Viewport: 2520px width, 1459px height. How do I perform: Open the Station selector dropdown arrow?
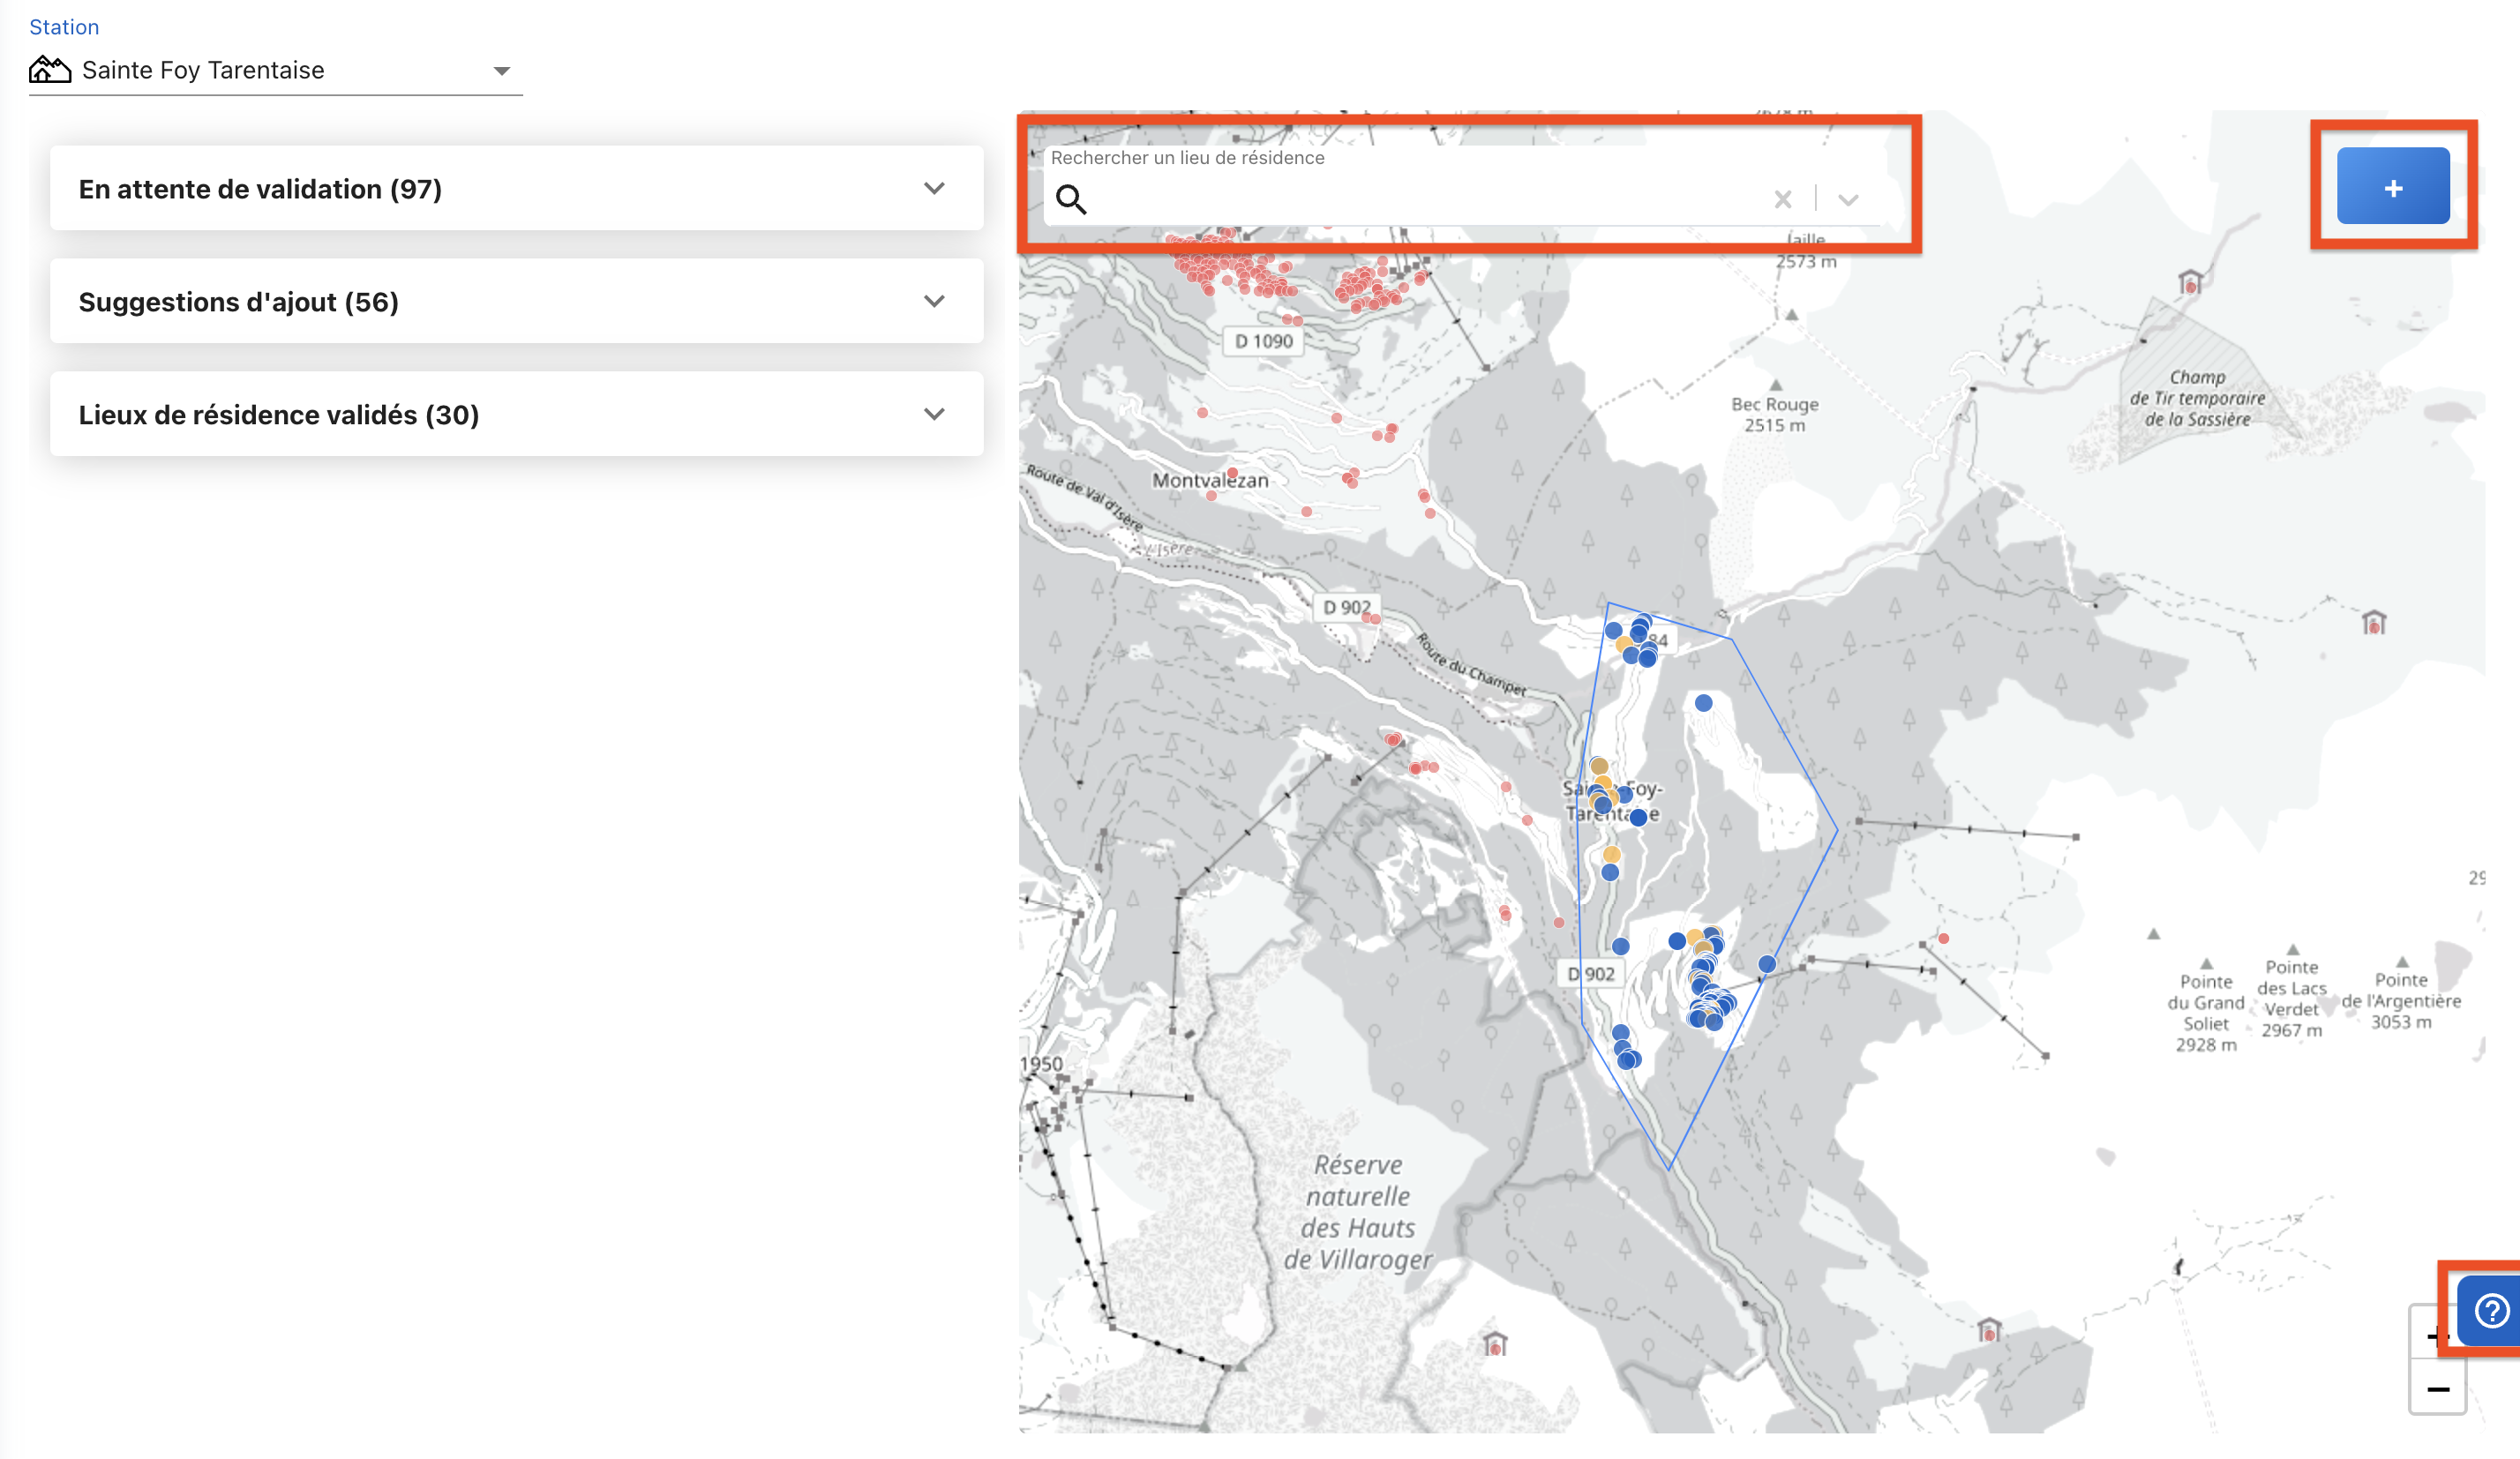[502, 71]
